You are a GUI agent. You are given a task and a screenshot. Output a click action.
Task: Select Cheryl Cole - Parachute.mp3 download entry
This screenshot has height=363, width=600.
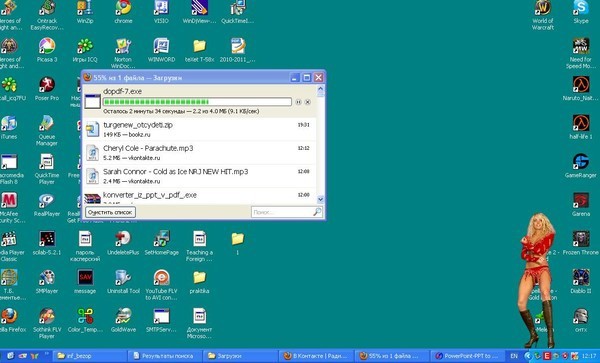point(200,153)
